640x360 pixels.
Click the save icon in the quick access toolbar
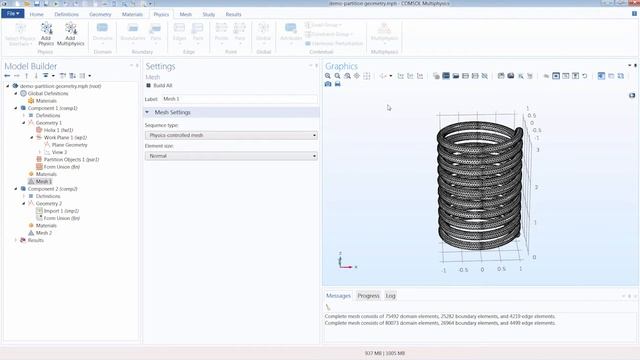pos(37,4)
